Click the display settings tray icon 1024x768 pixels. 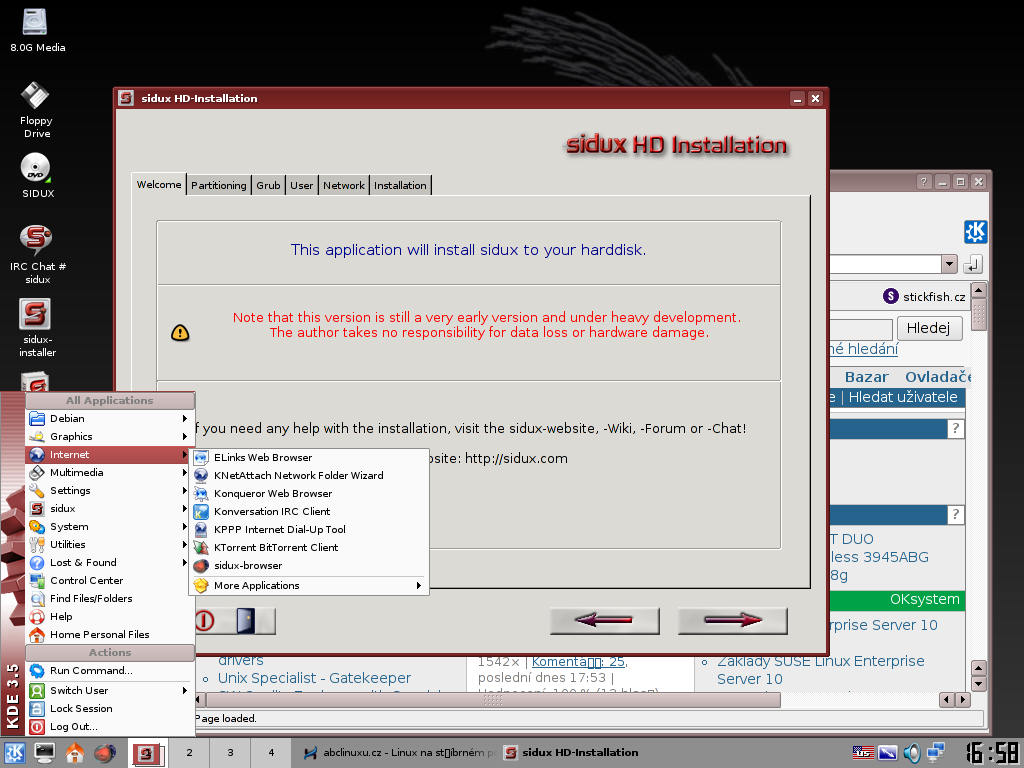click(888, 753)
